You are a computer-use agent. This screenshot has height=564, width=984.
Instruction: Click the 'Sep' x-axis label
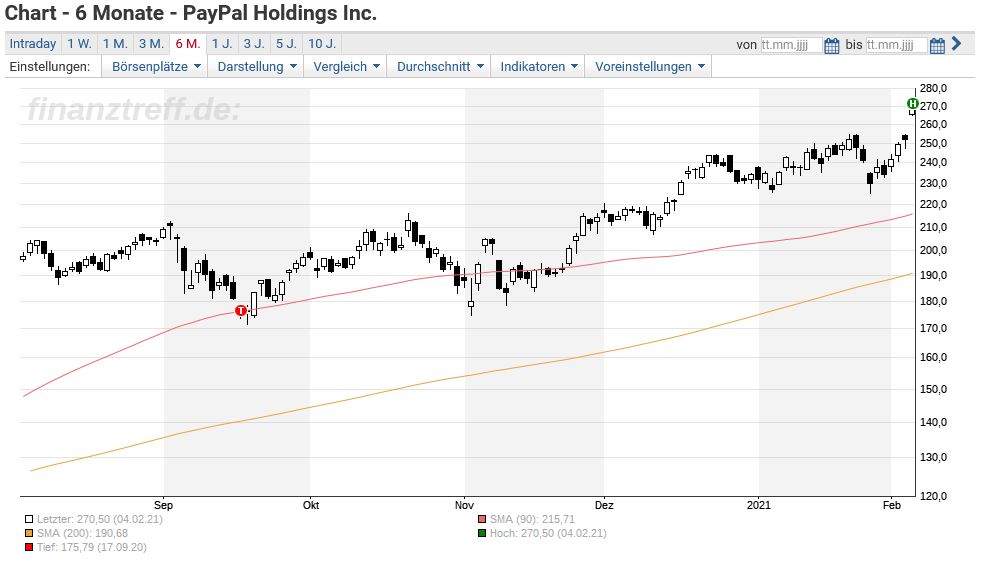click(x=163, y=505)
